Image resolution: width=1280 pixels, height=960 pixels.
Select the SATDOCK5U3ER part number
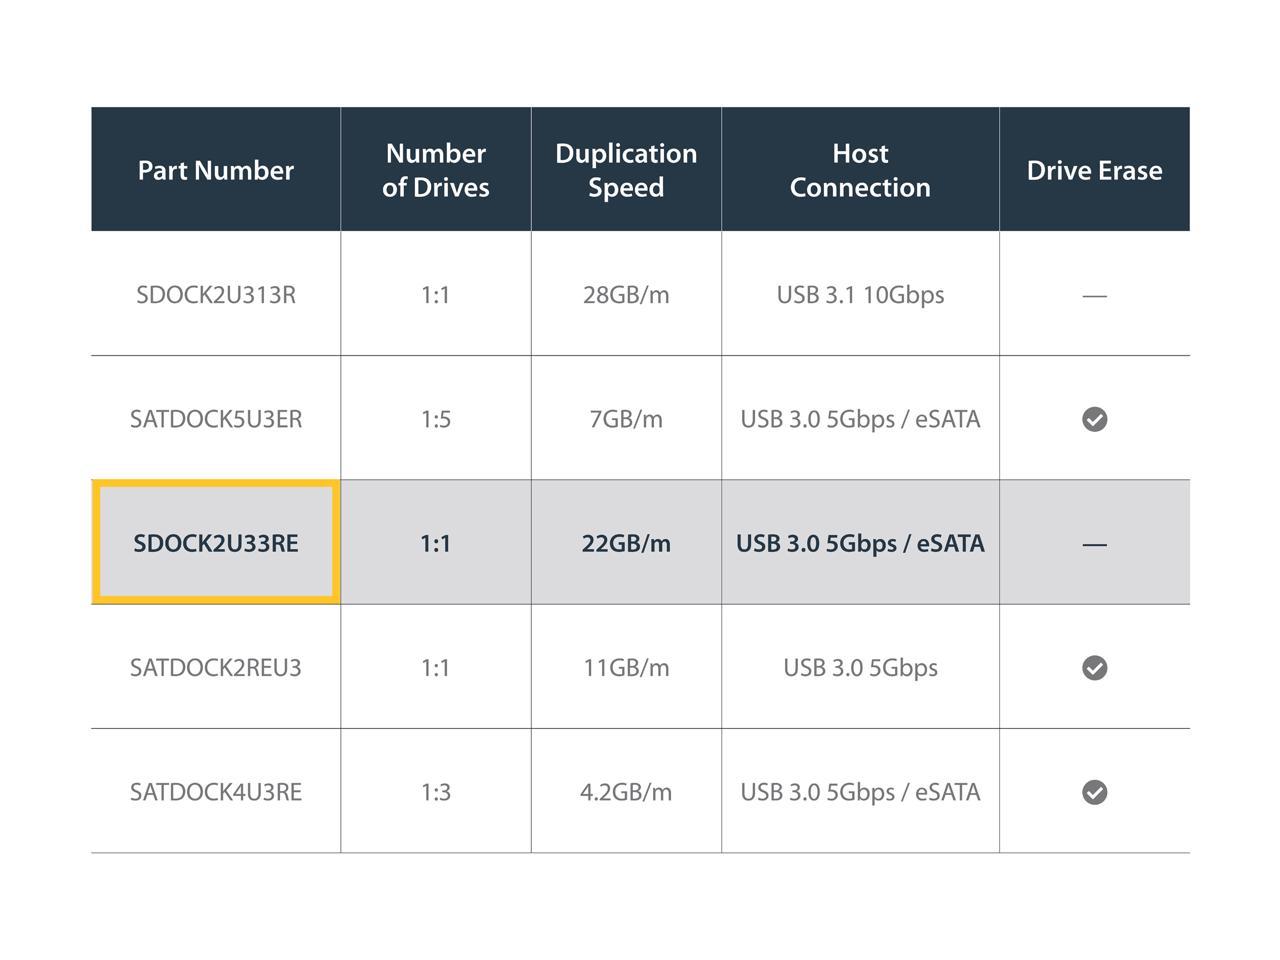click(216, 419)
